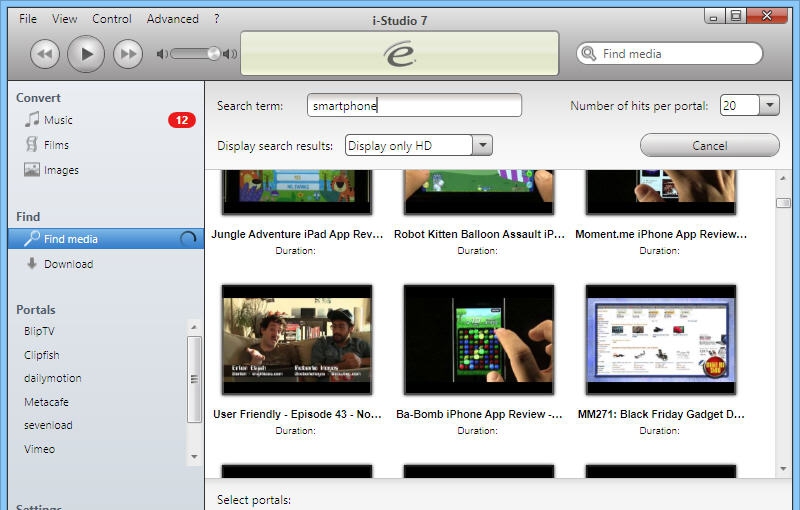Screen dimensions: 800x510
Task: Open the ? help menu
Action: coord(216,19)
